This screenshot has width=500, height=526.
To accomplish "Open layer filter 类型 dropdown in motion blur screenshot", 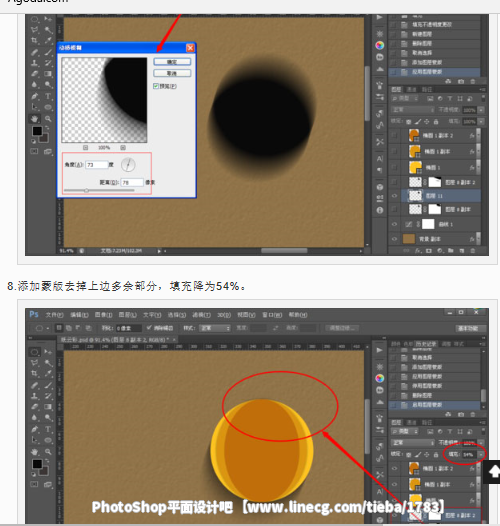I will tap(405, 98).
